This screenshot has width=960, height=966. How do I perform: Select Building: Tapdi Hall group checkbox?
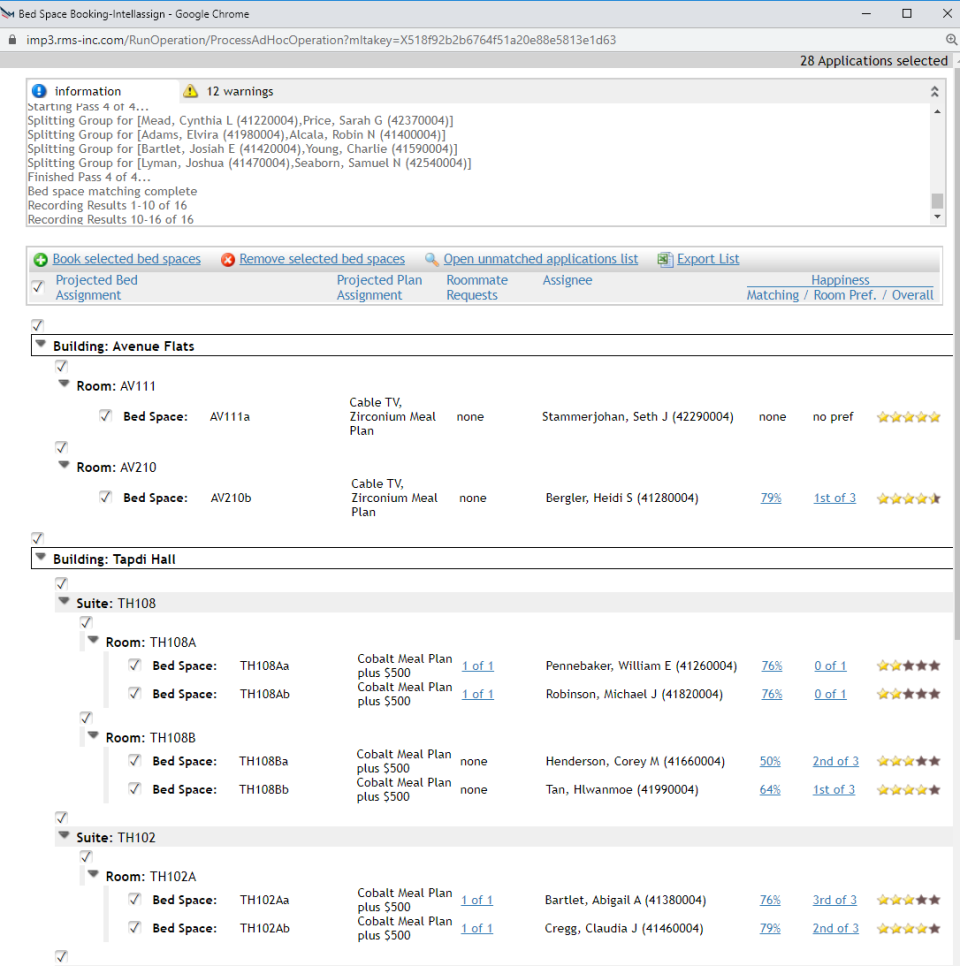(x=38, y=538)
